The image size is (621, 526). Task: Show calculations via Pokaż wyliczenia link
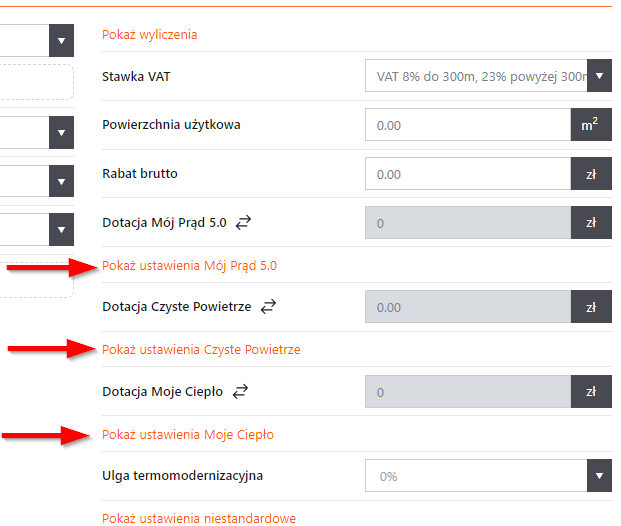pos(150,34)
